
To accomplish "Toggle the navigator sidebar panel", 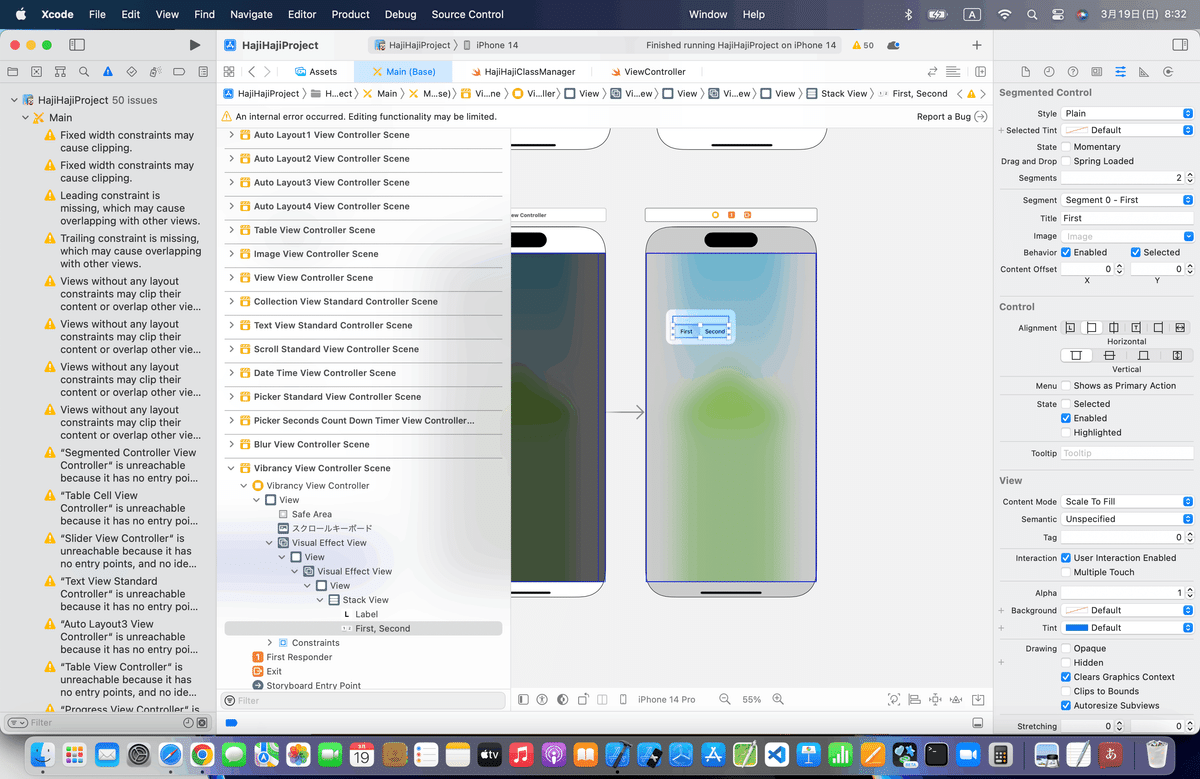I will [77, 45].
